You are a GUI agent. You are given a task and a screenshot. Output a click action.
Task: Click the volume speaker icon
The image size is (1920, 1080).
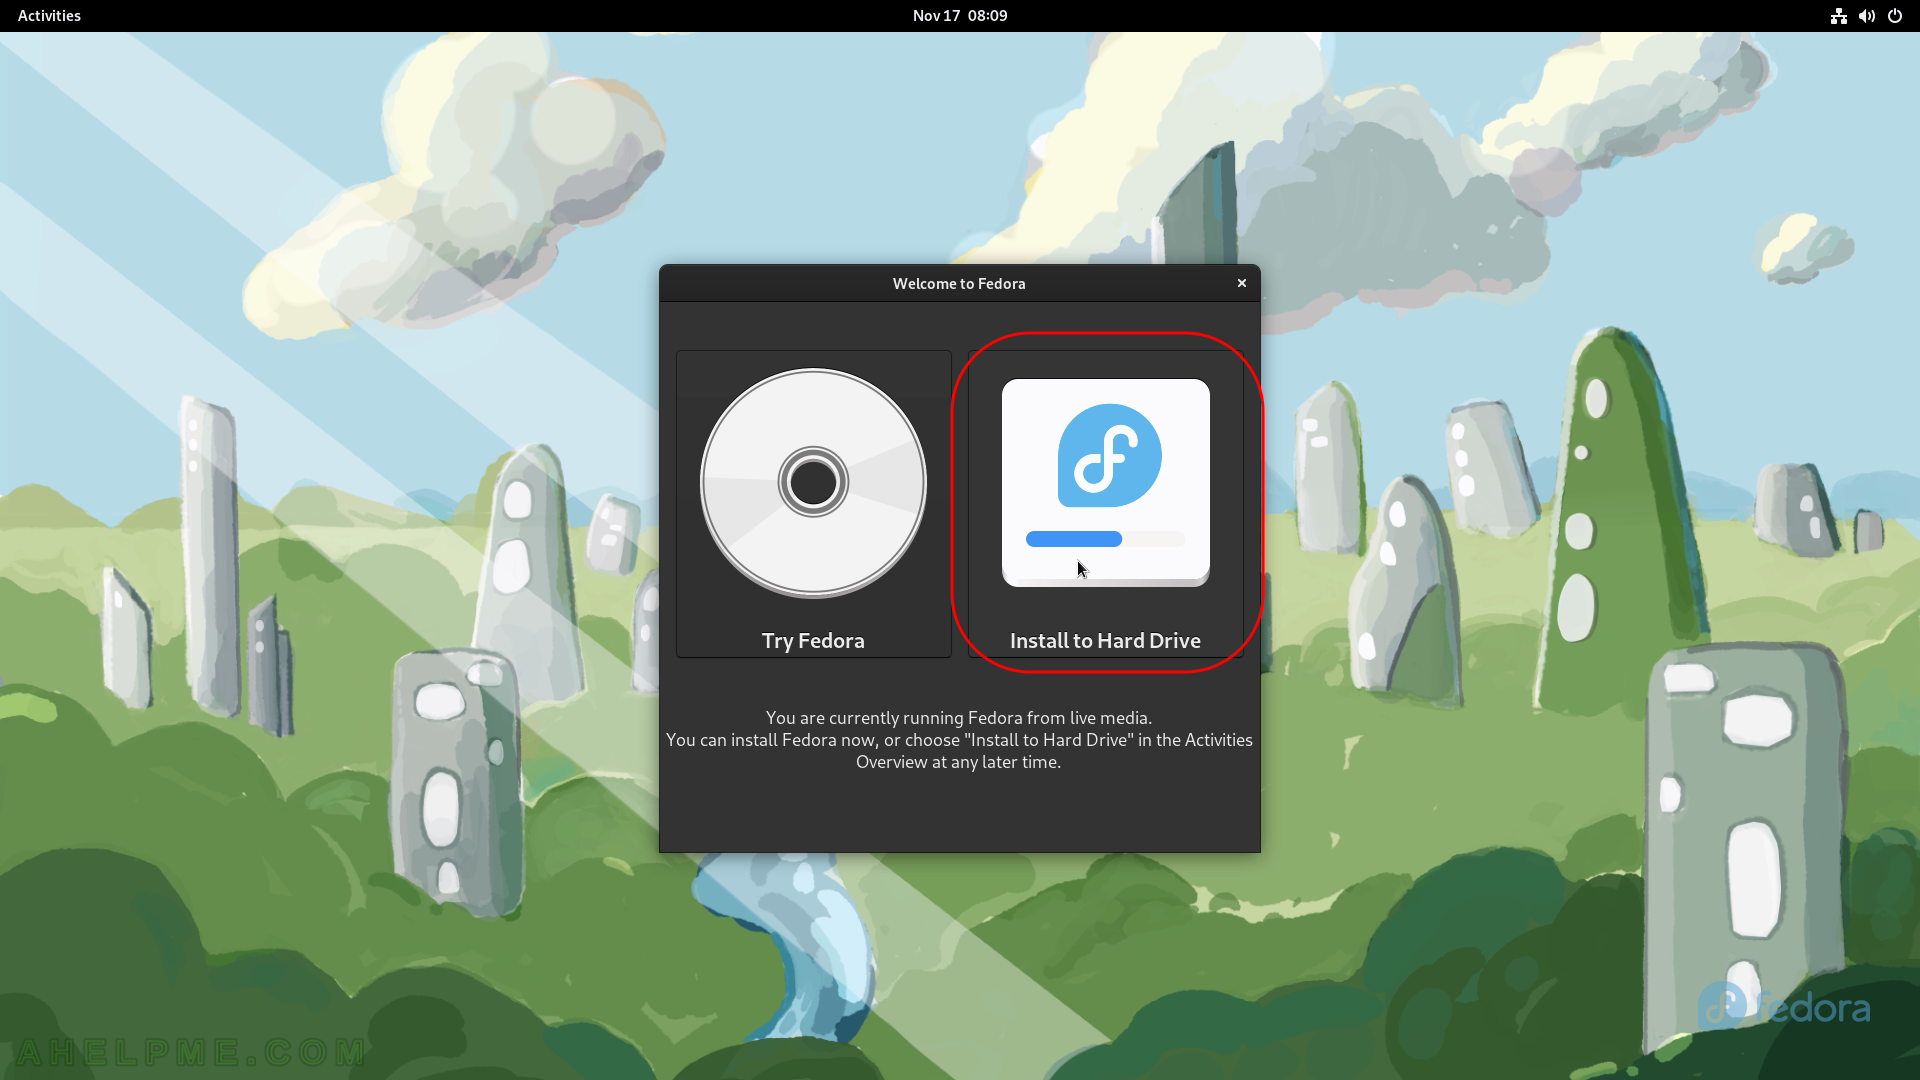click(1866, 16)
